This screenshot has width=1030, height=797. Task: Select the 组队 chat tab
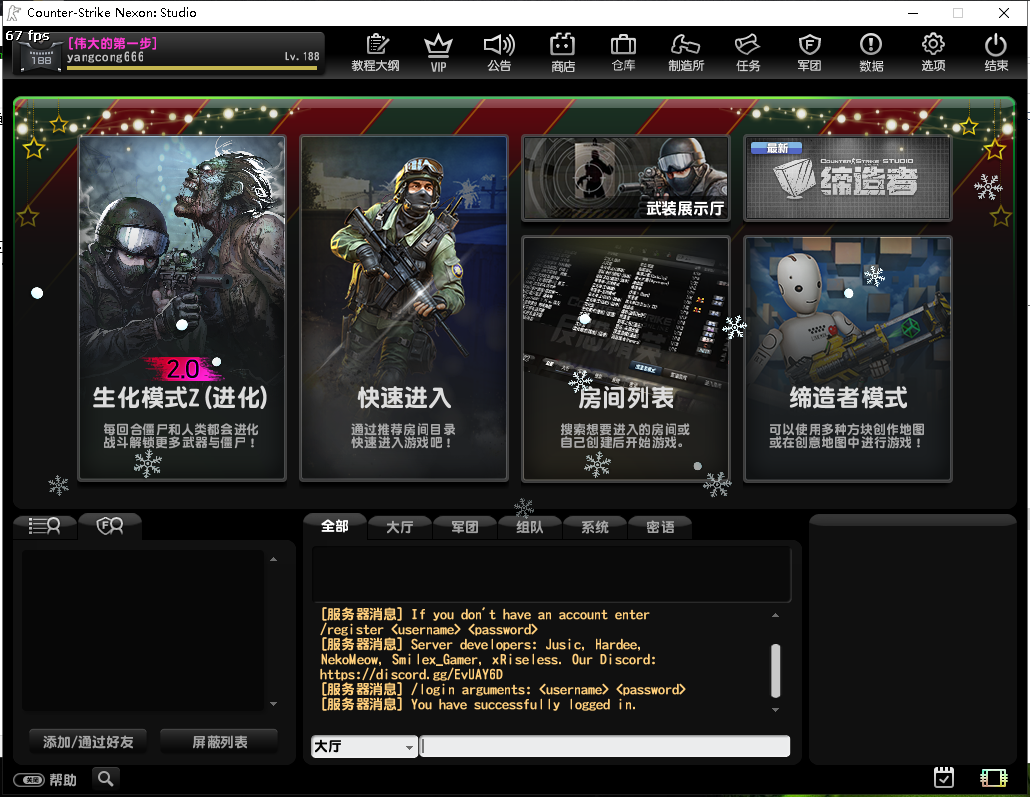click(529, 527)
